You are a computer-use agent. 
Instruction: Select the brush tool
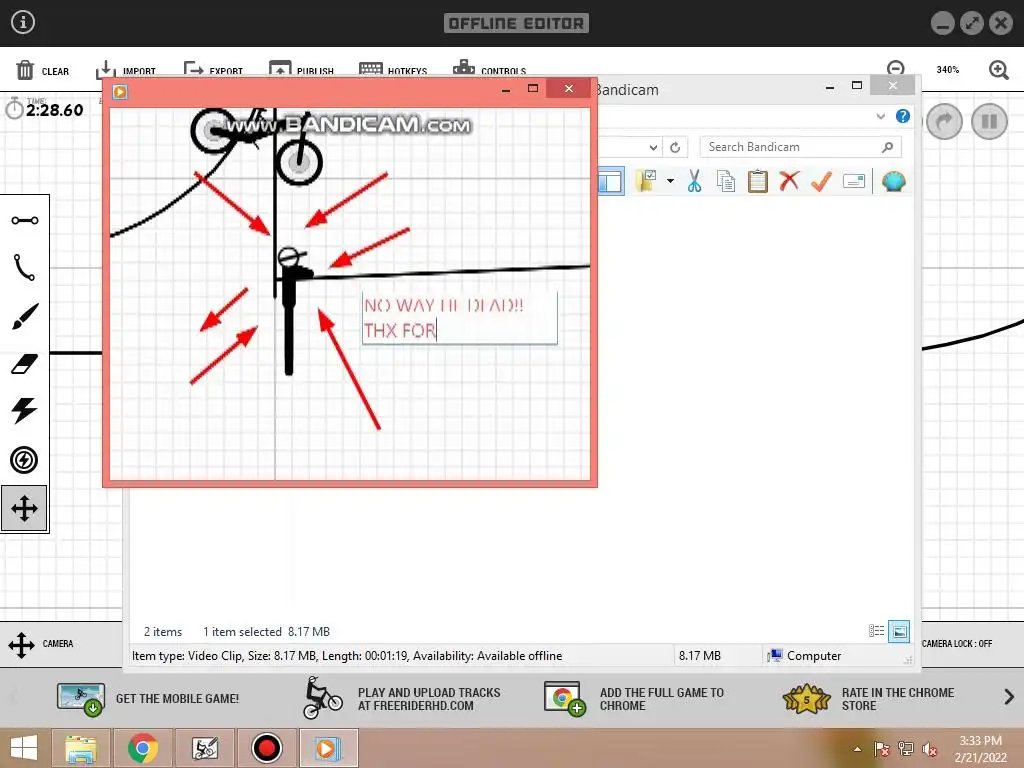25,317
